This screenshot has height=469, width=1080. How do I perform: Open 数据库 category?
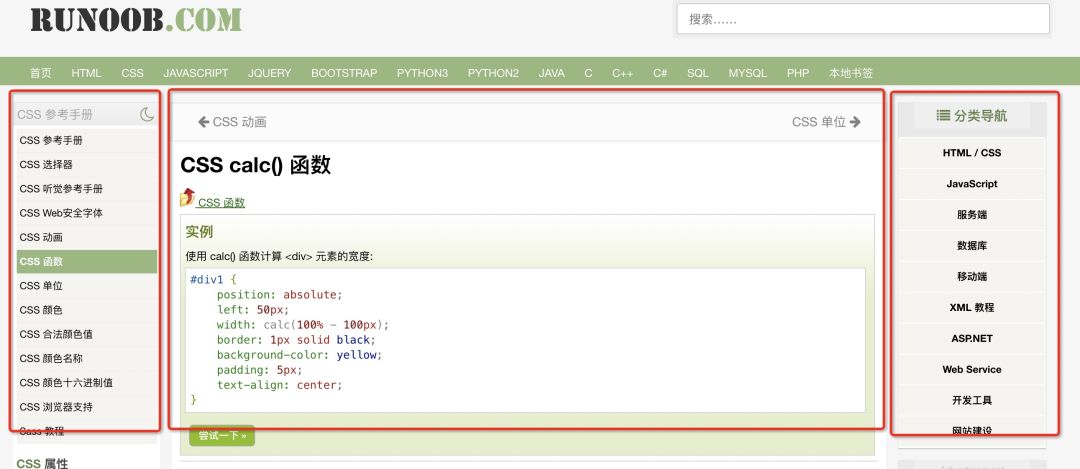(972, 246)
